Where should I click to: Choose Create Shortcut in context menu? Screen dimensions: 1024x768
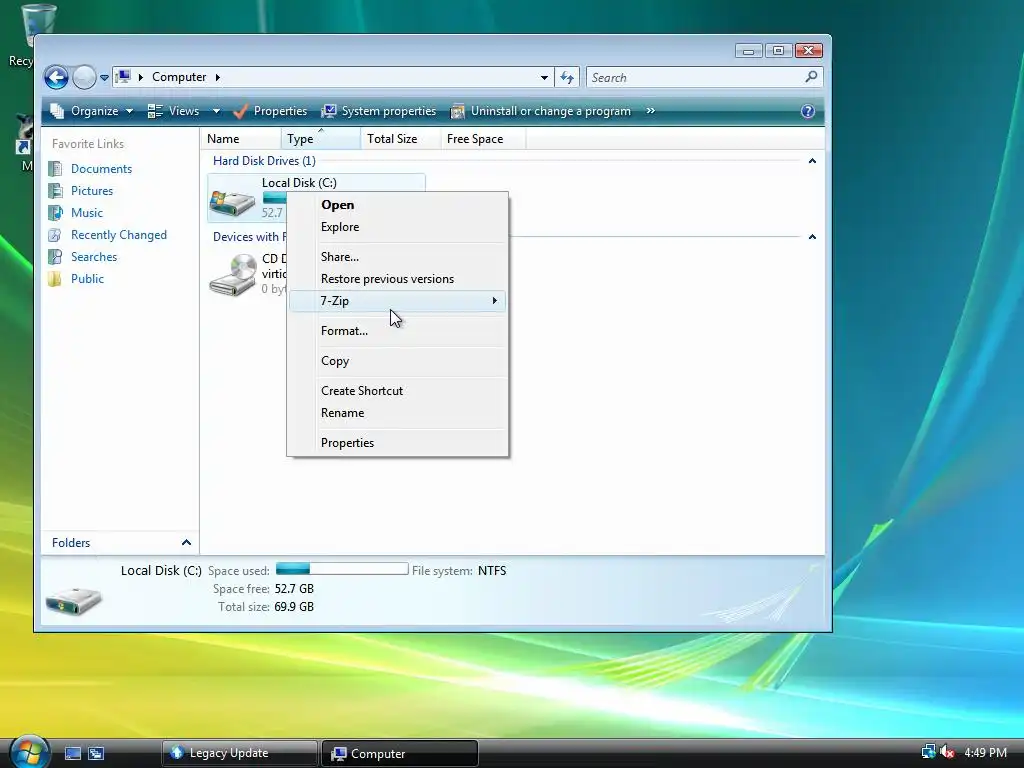[397, 391]
